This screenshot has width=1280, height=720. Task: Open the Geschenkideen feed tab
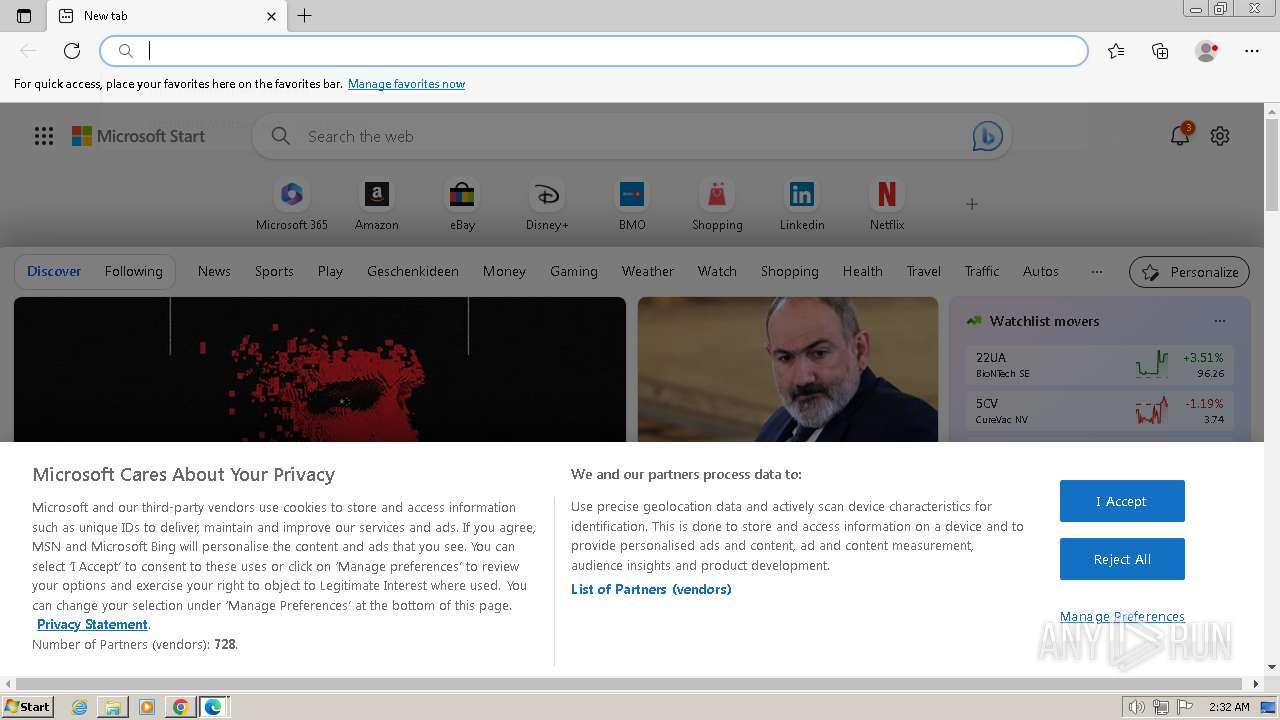[413, 271]
